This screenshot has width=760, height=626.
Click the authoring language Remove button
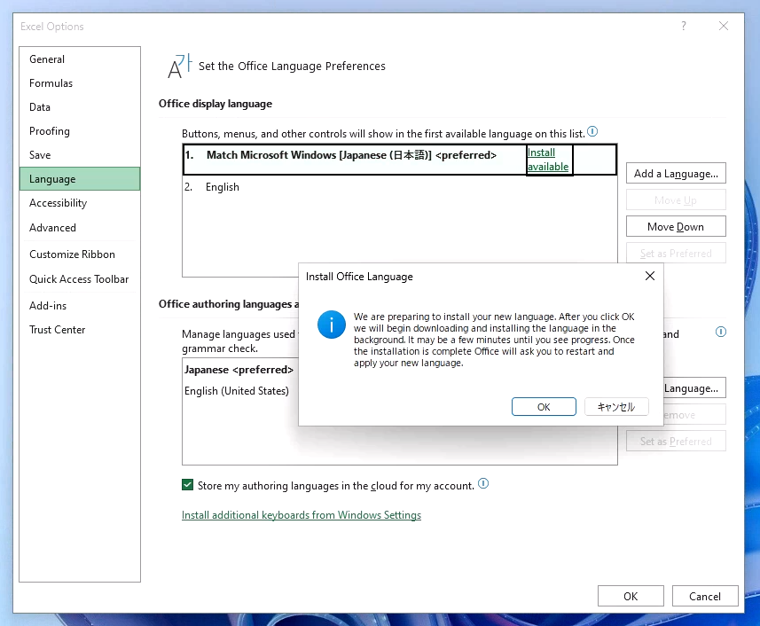(x=694, y=415)
